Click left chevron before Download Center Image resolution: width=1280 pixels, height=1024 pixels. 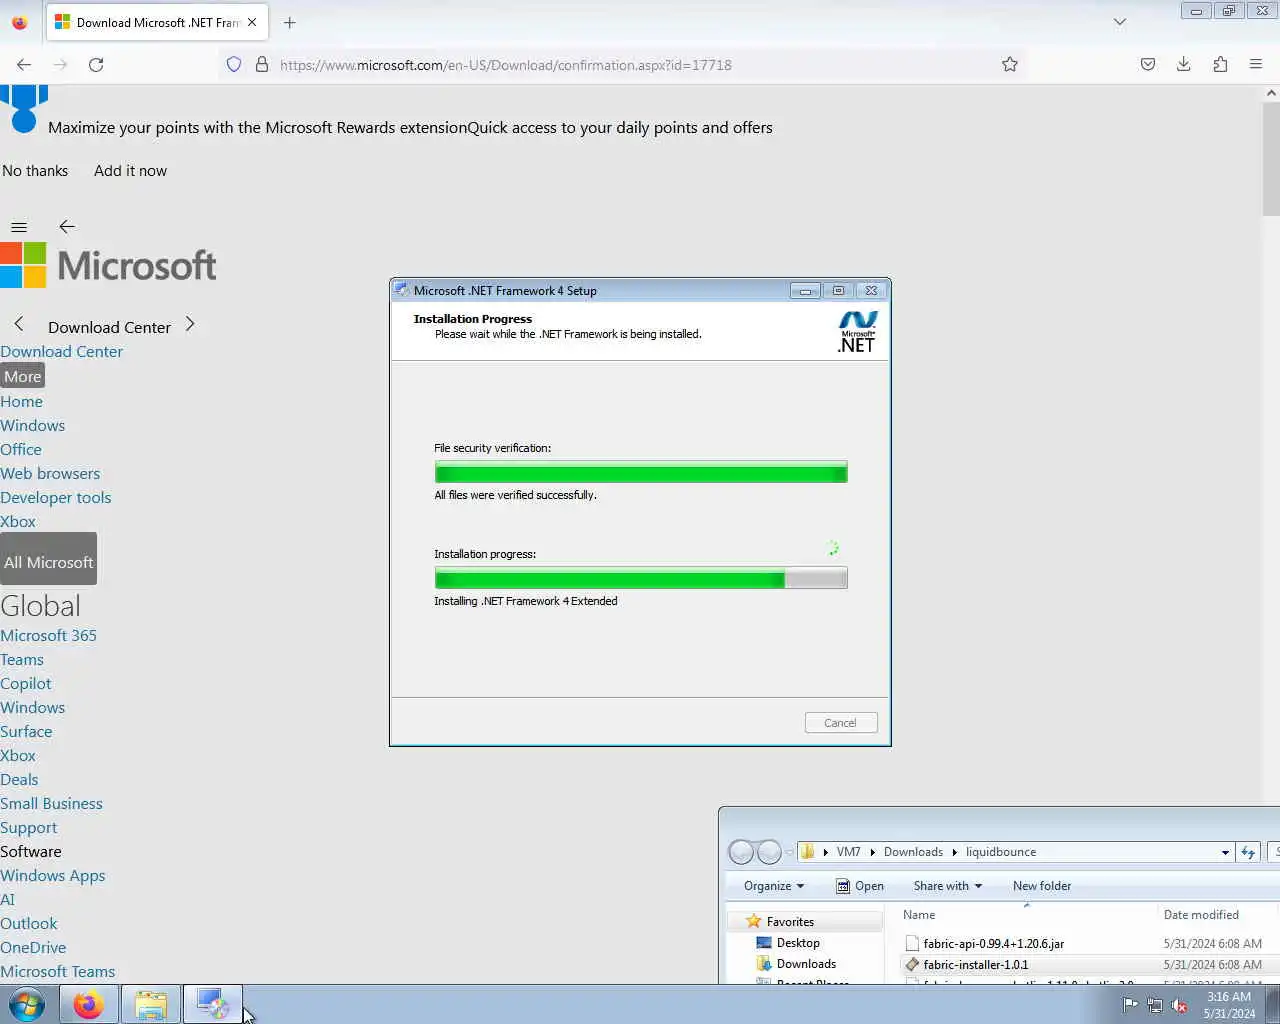point(19,324)
